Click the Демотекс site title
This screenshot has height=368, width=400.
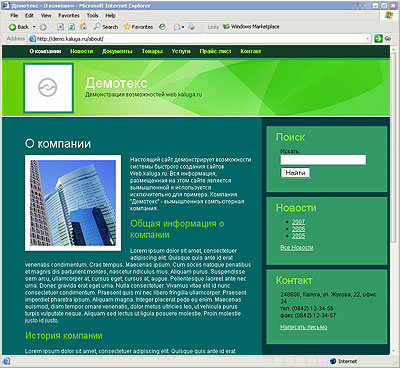coord(116,83)
